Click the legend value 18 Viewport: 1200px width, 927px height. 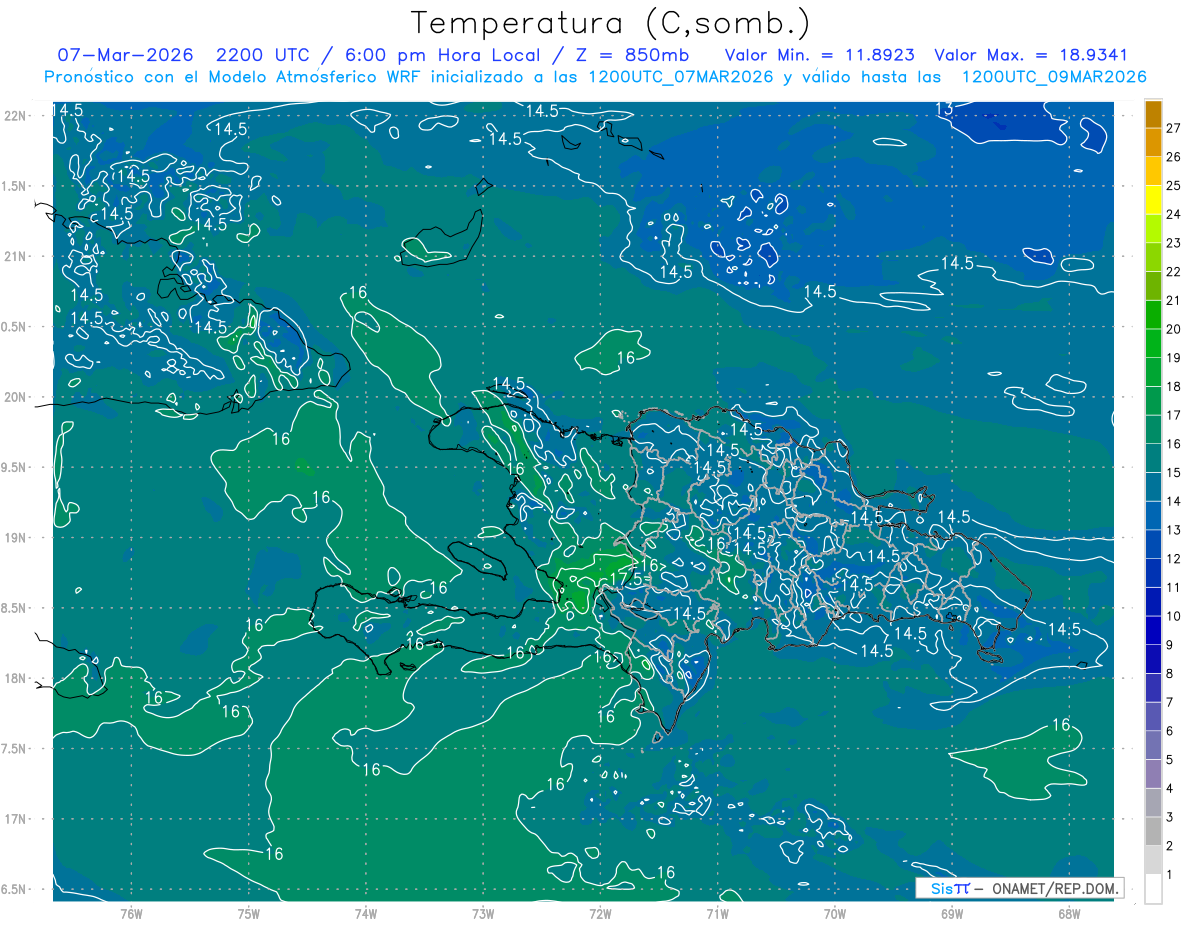click(1174, 386)
